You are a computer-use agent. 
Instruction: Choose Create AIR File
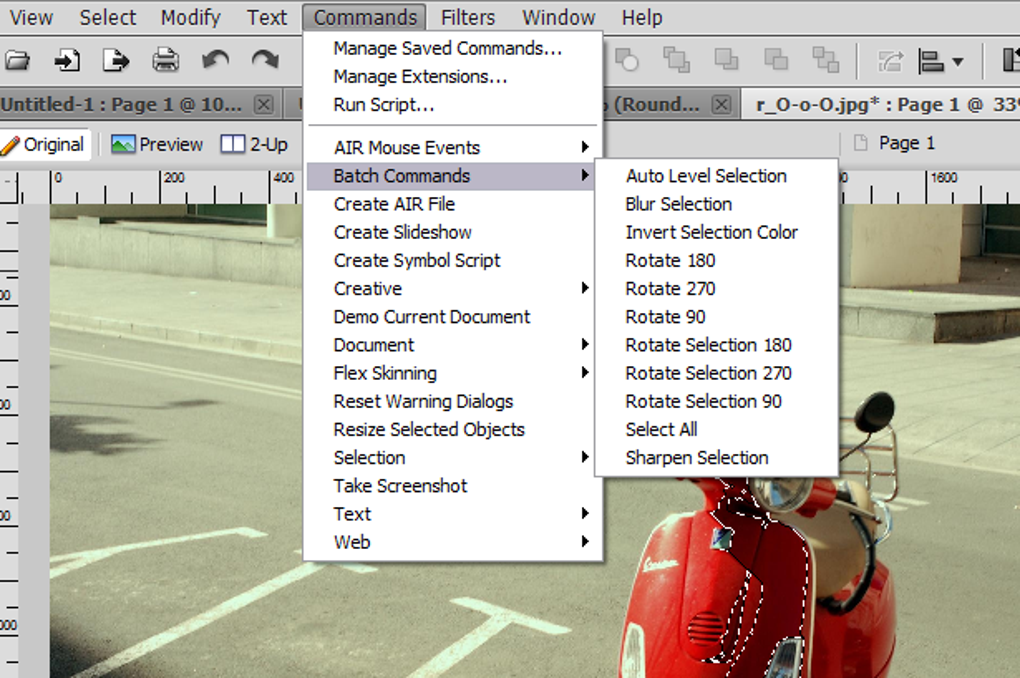pyautogui.click(x=451, y=204)
